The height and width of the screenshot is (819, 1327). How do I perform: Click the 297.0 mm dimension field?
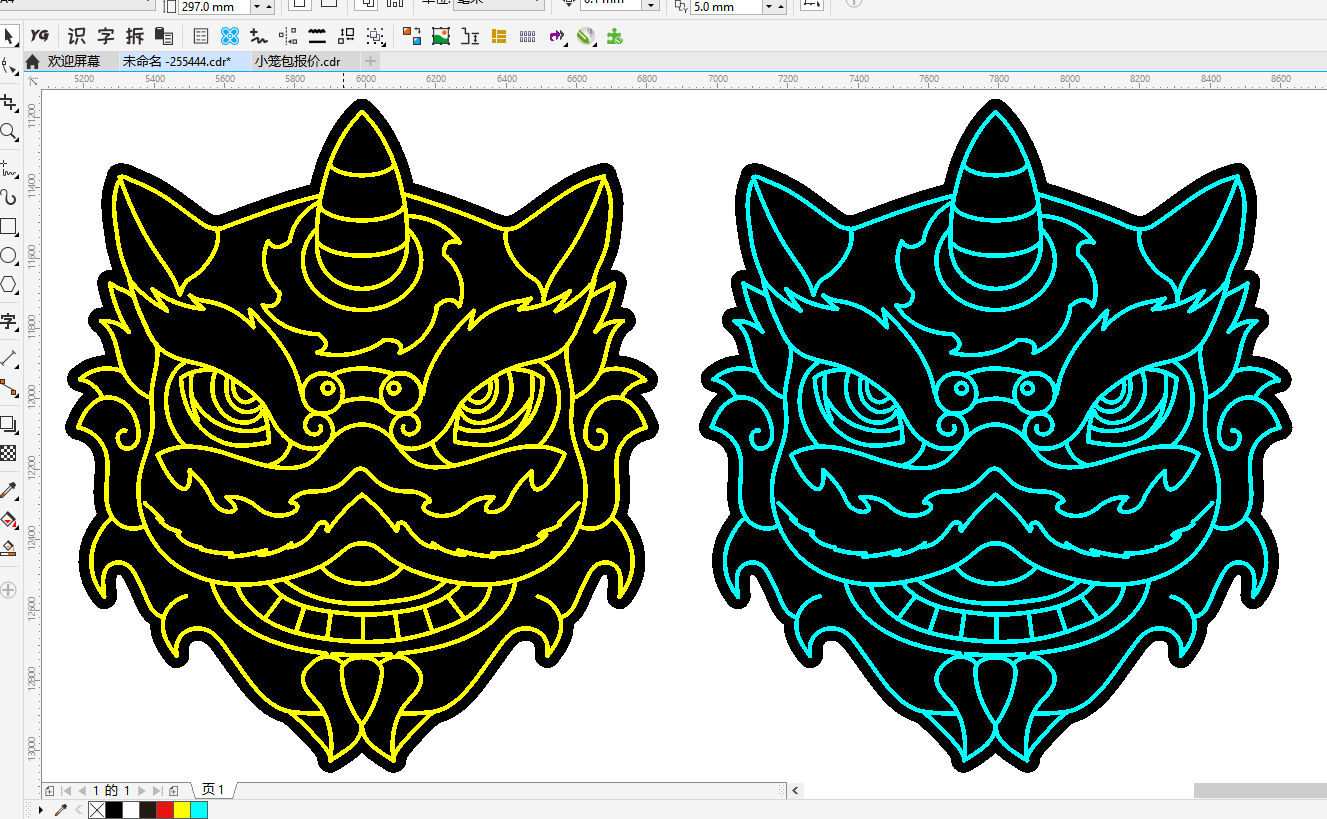[x=214, y=7]
